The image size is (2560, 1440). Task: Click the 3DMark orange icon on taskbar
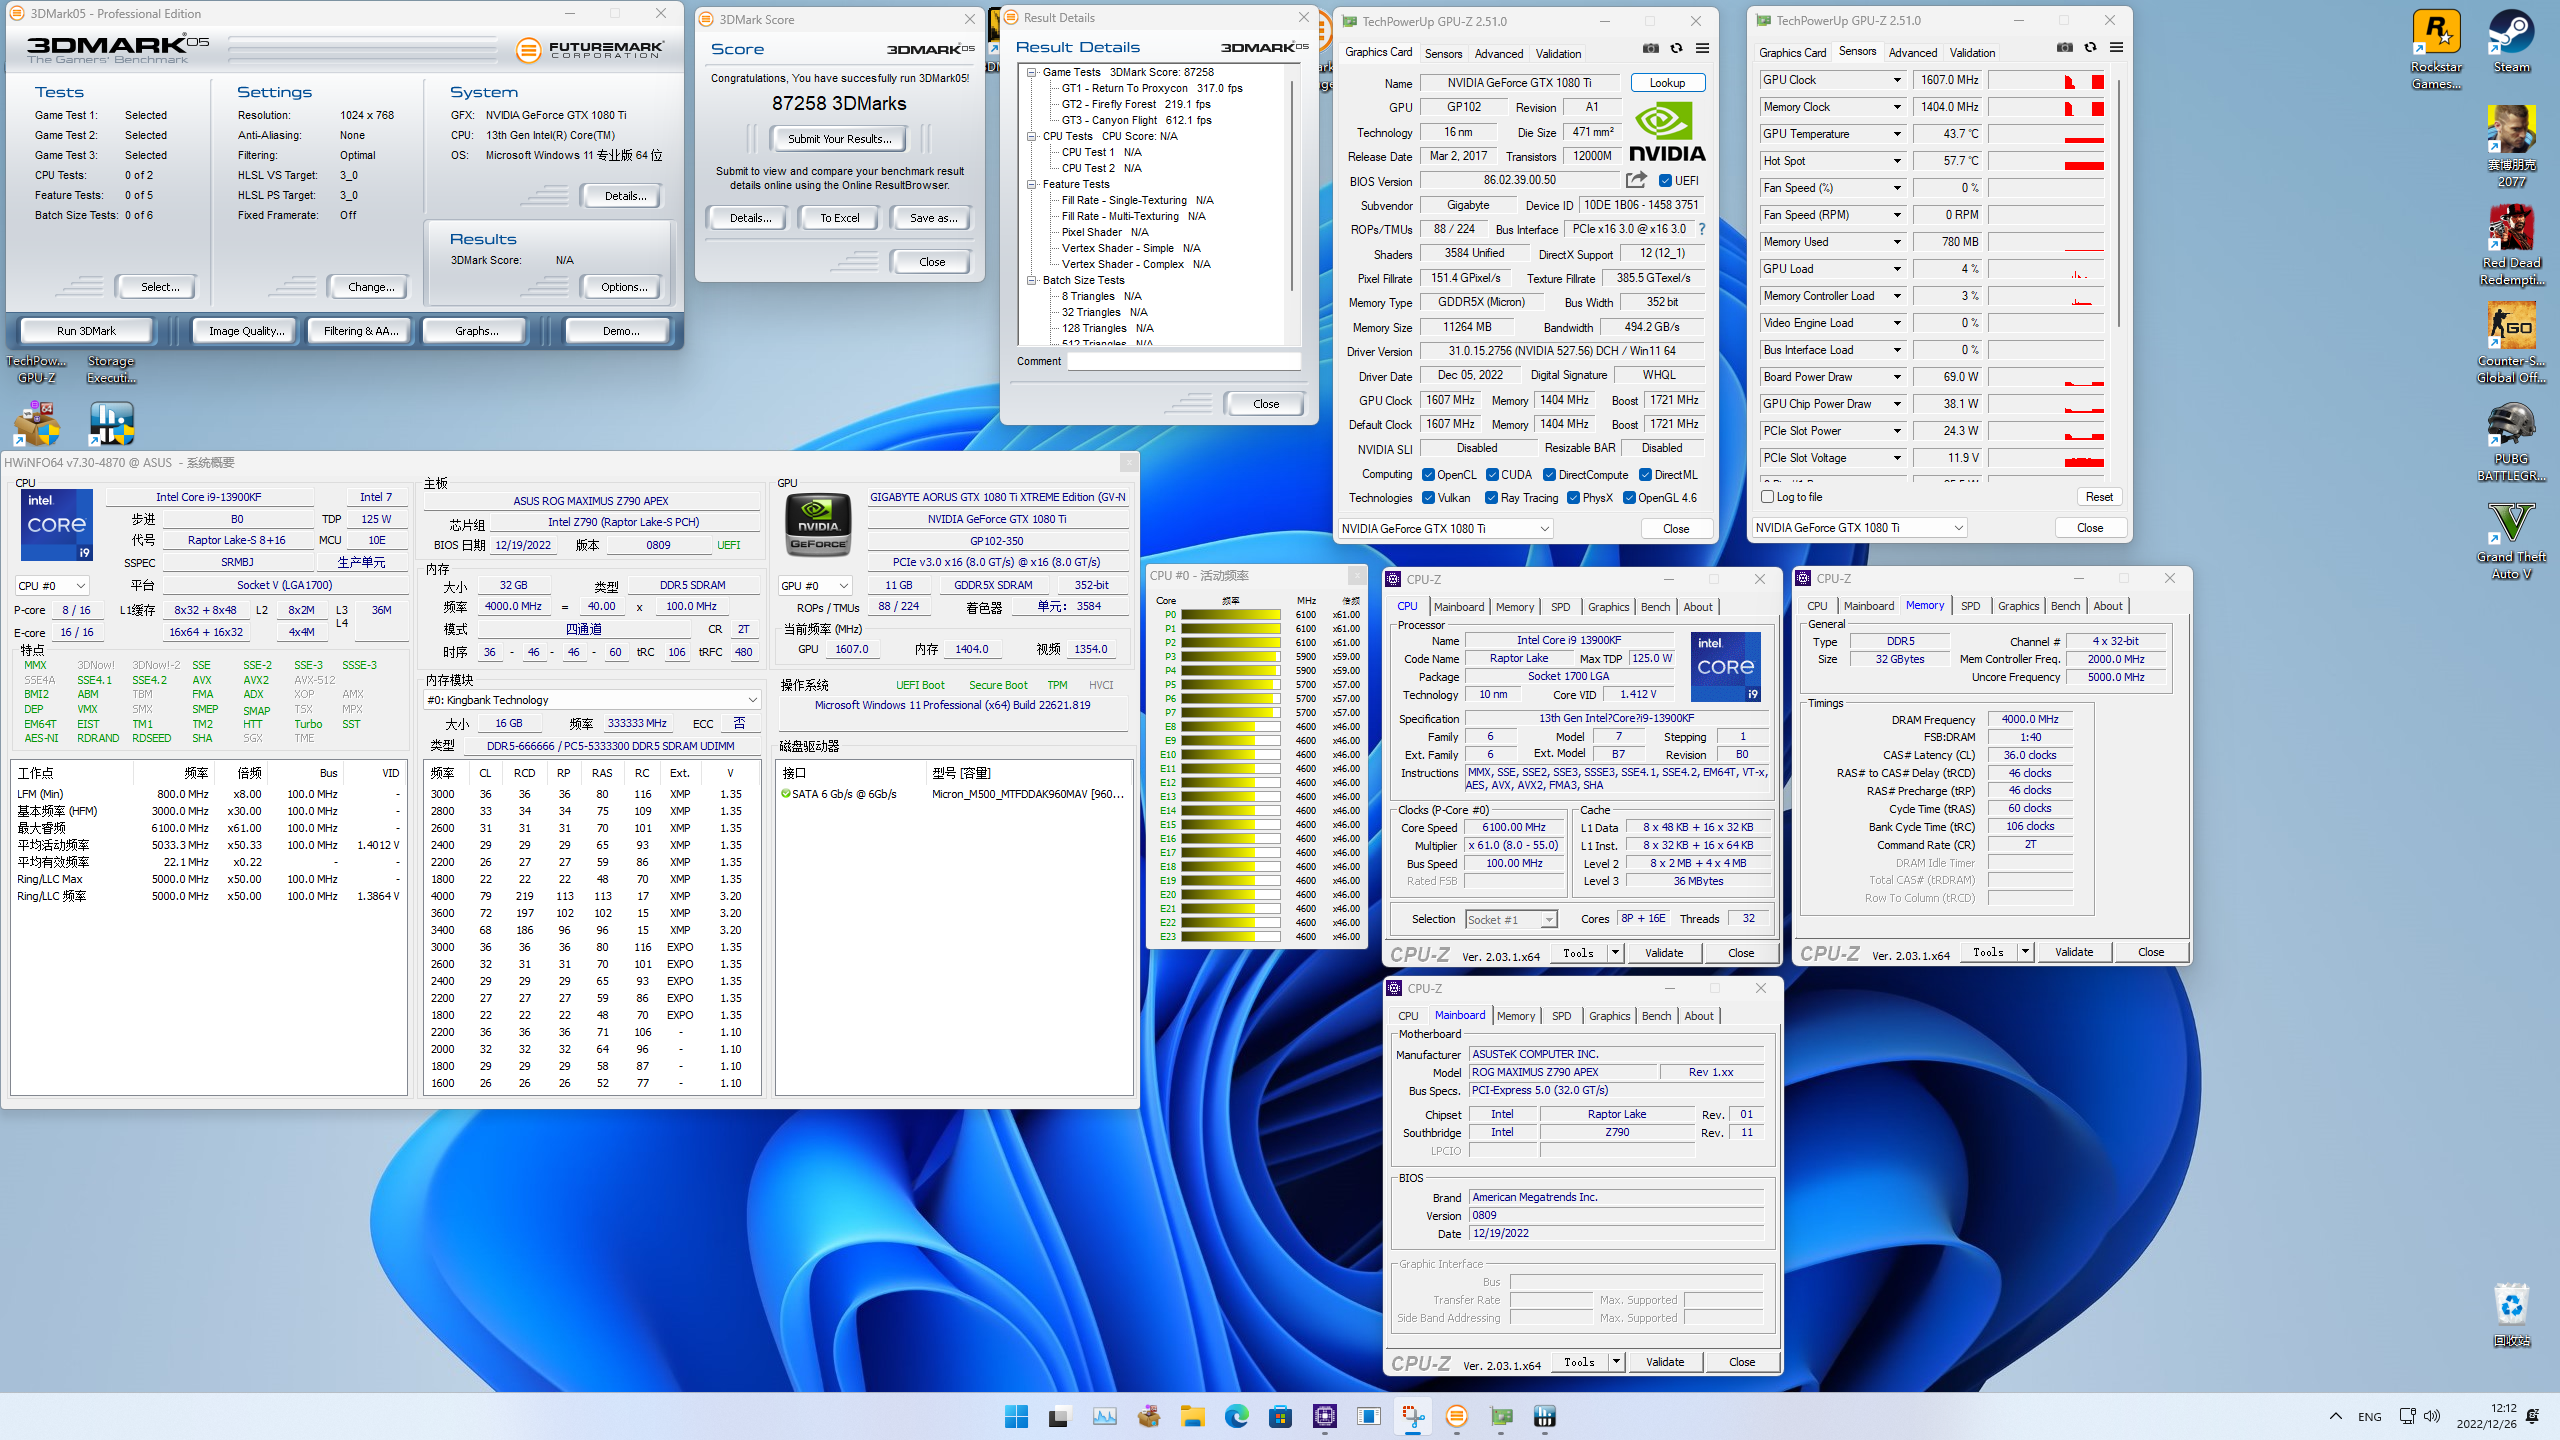(1456, 1416)
